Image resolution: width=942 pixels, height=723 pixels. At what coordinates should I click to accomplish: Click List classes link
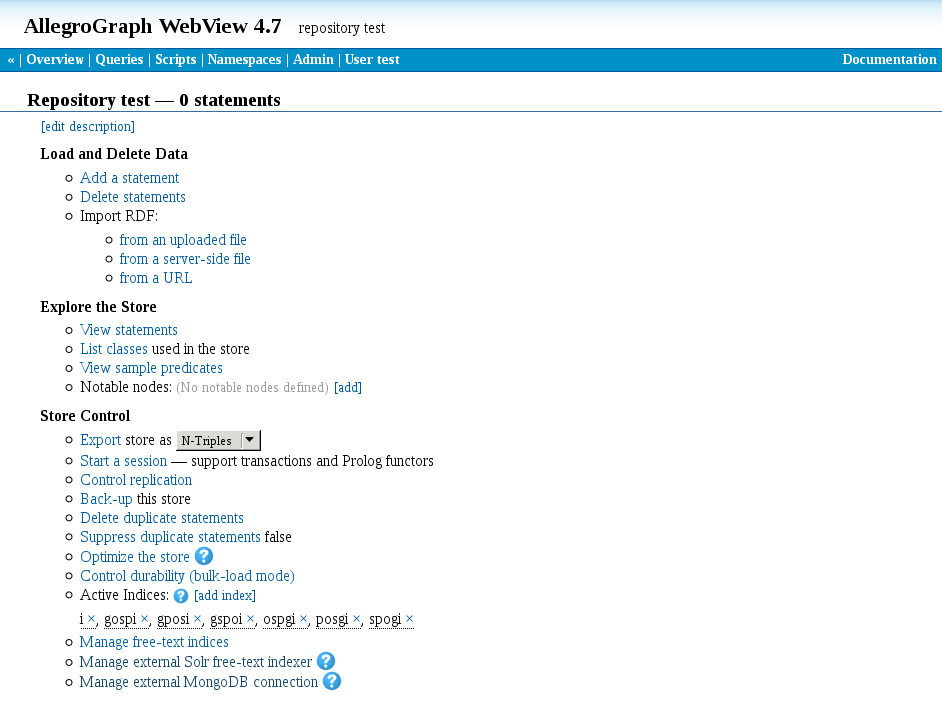(114, 349)
